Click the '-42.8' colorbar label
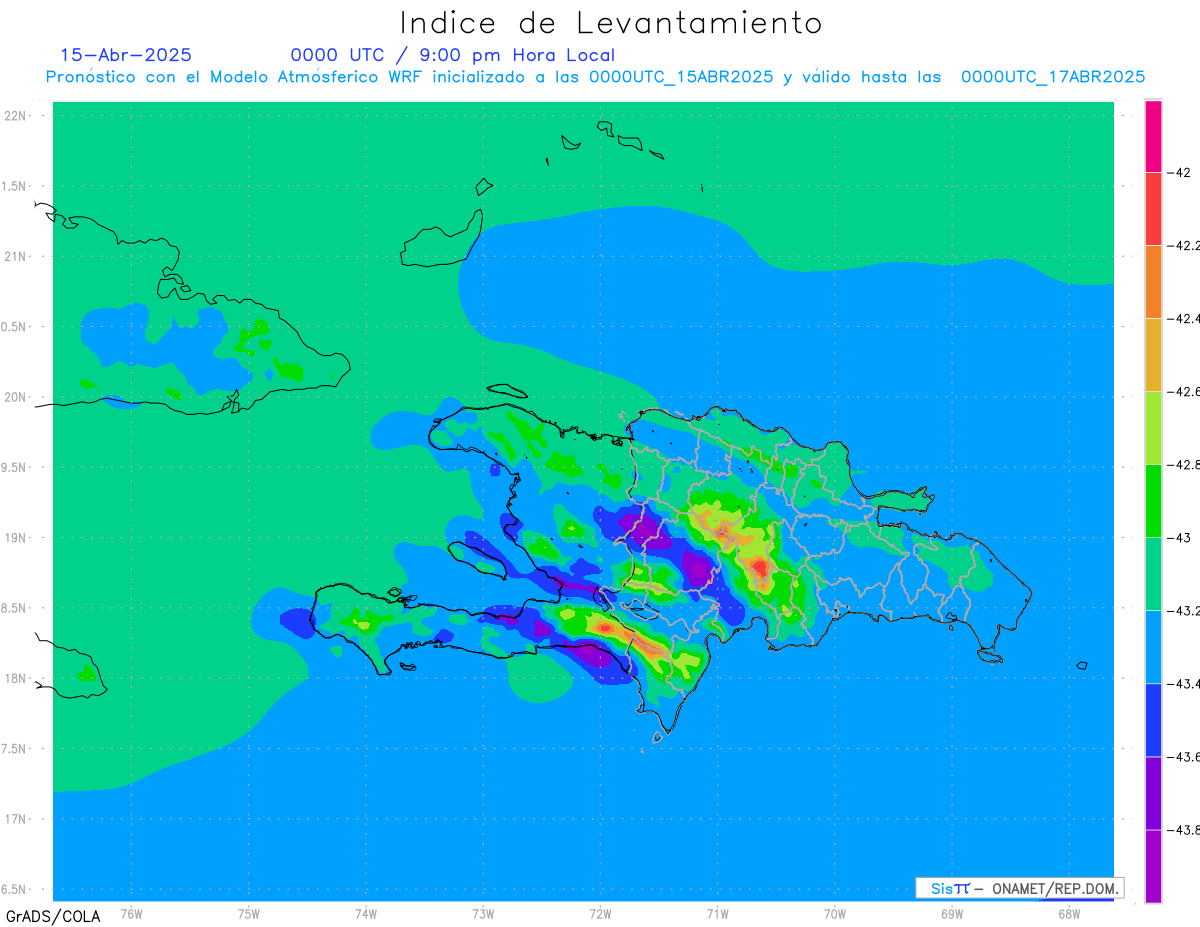The image size is (1200, 927). point(1184,464)
